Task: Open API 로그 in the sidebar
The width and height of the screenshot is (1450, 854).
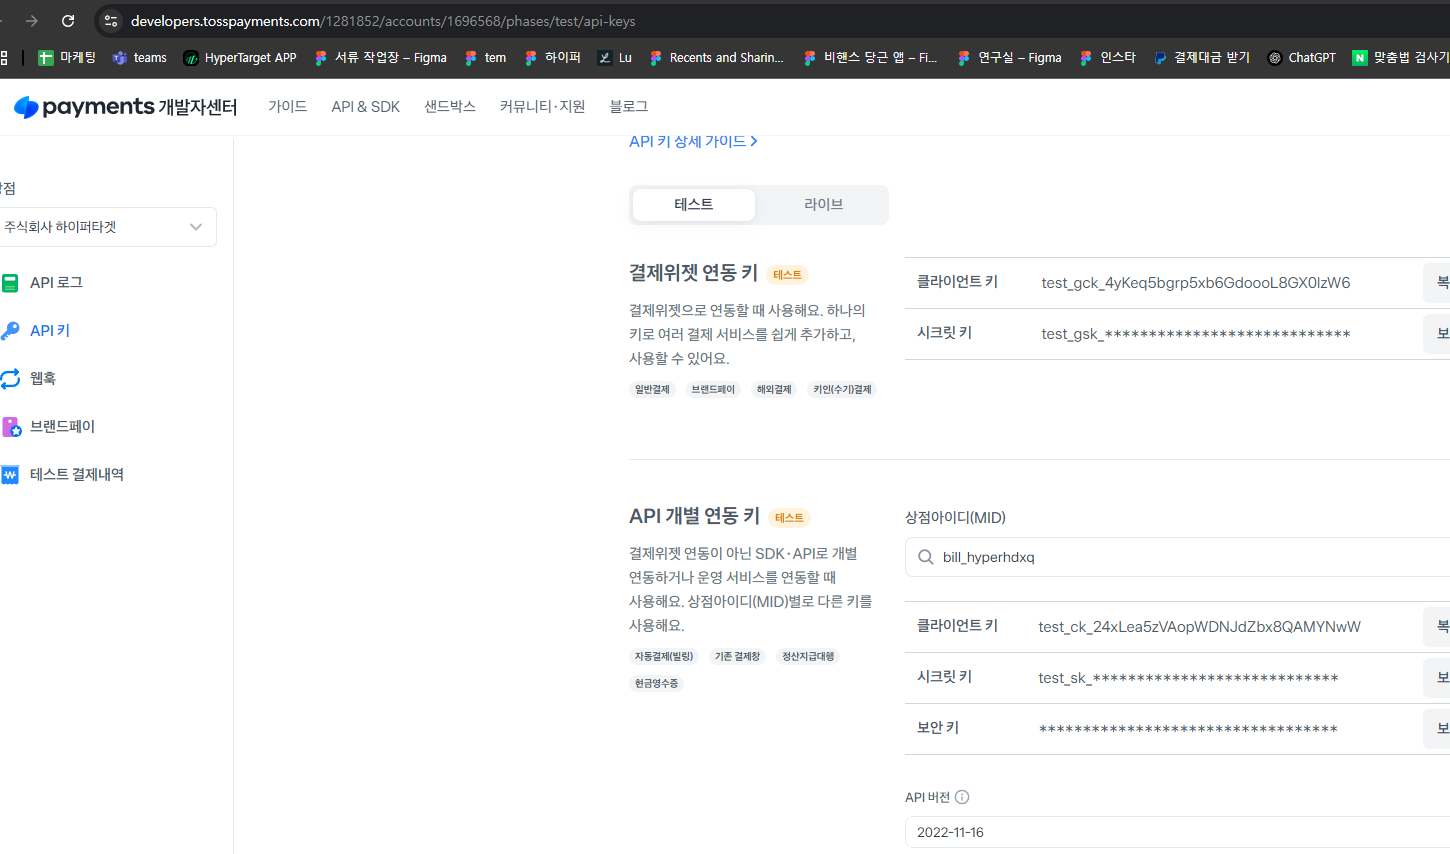Action: pos(43,283)
